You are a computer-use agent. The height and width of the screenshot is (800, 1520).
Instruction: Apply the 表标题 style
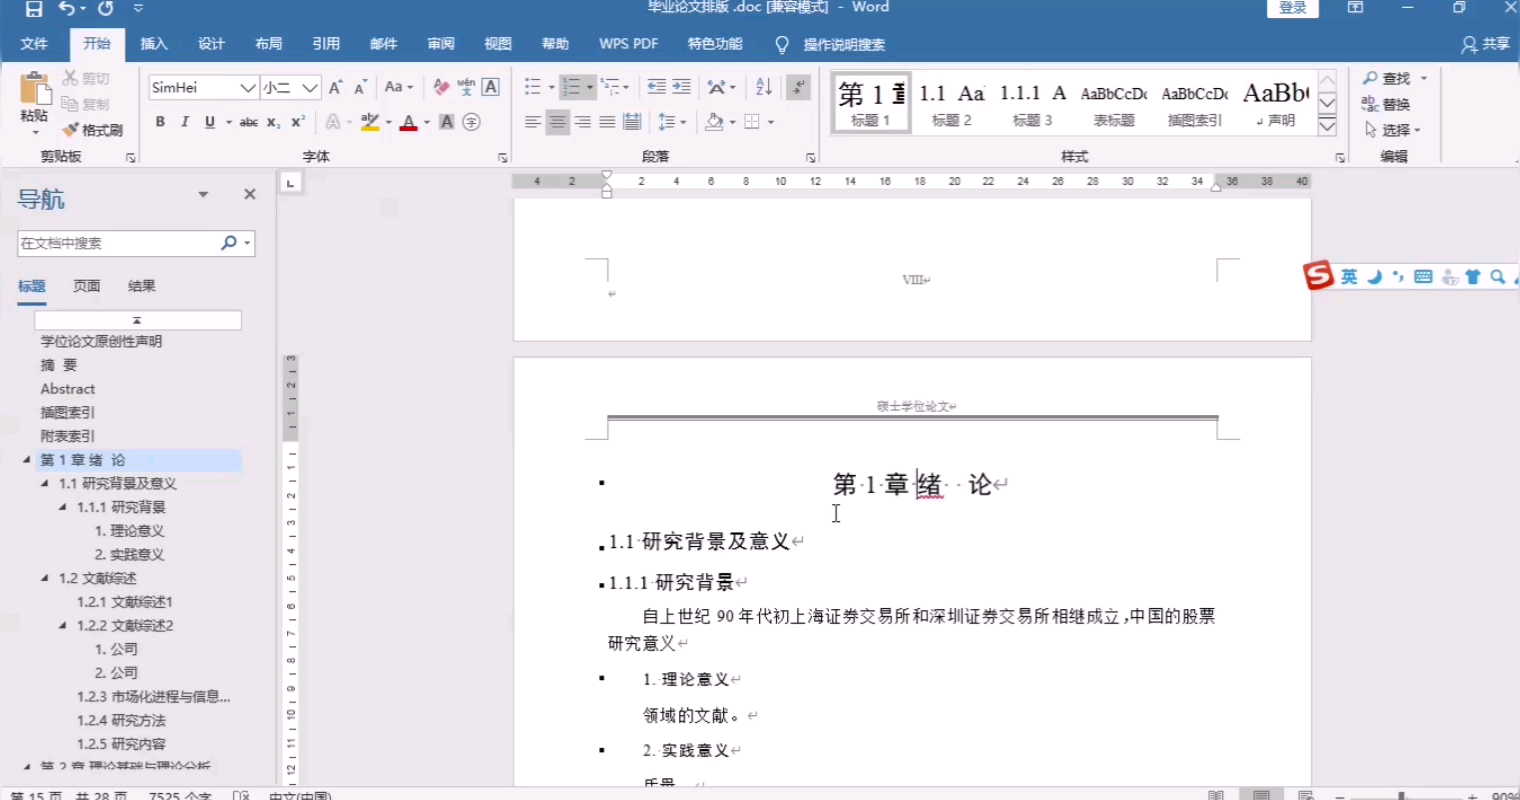pyautogui.click(x=1114, y=104)
